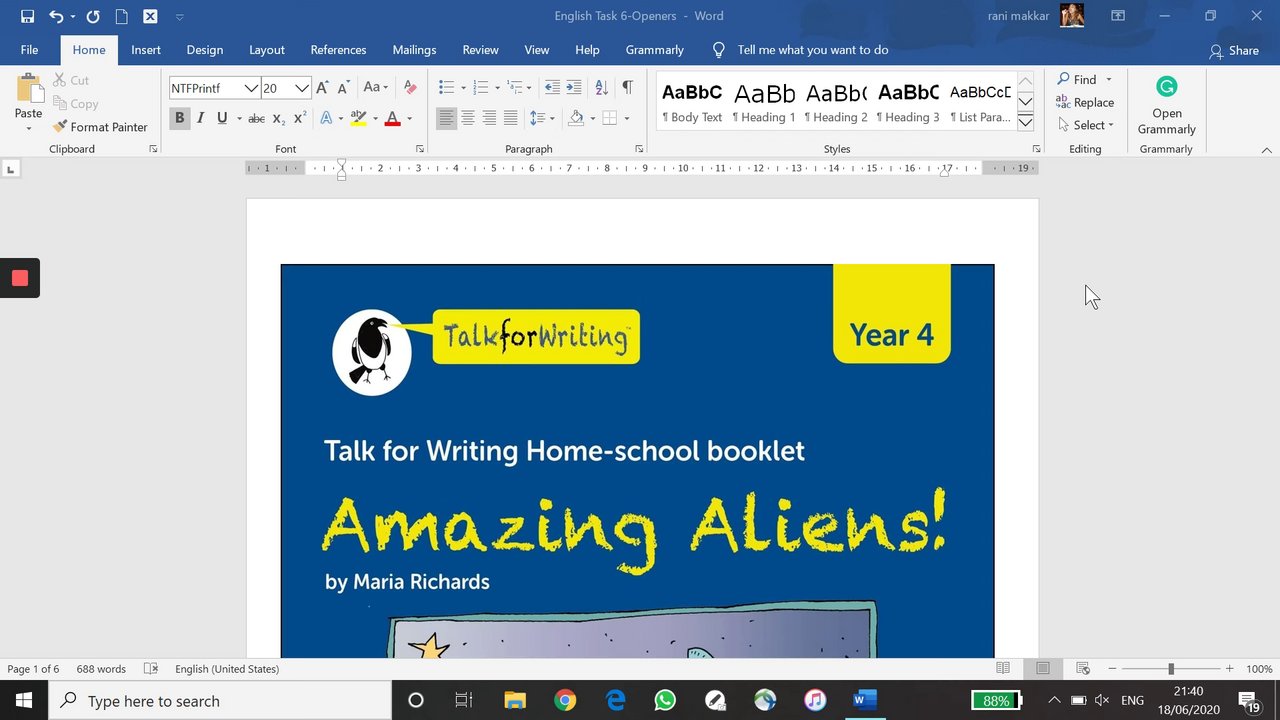This screenshot has height=720, width=1280.
Task: Save the document with the floppy icon
Action: pyautogui.click(x=27, y=16)
